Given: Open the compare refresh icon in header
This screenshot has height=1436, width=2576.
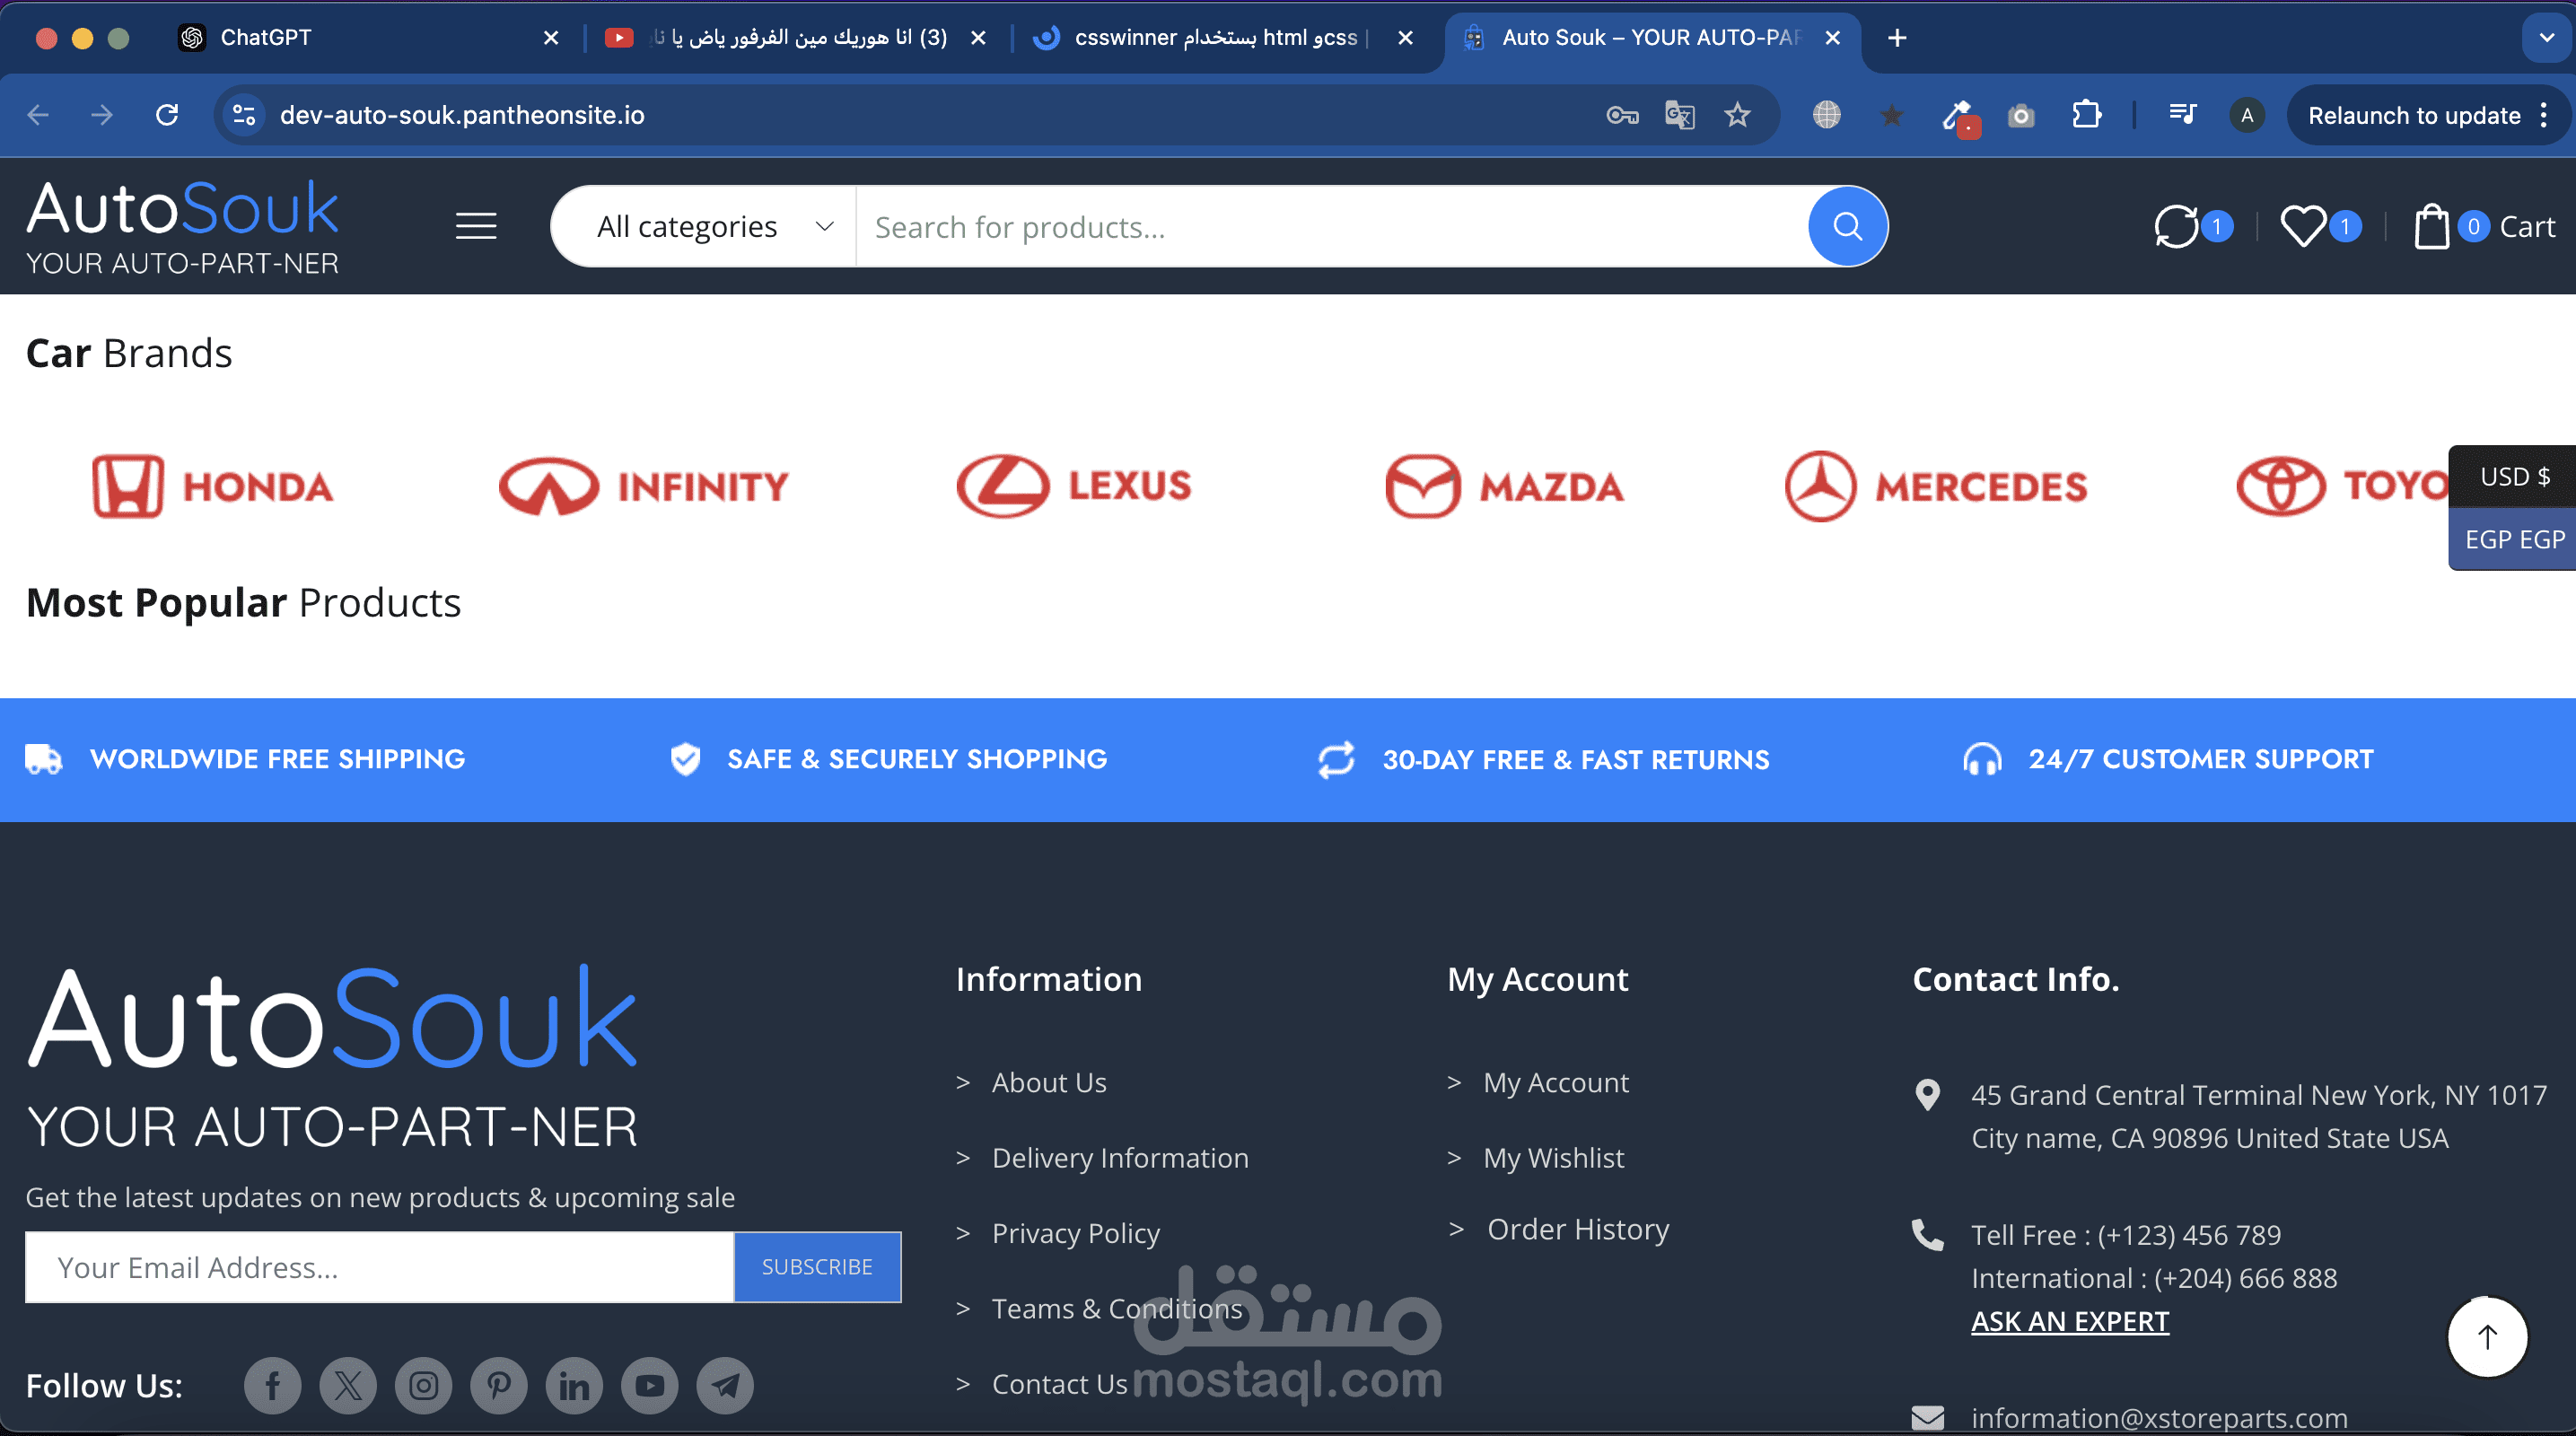Looking at the screenshot, I should [x=2175, y=226].
